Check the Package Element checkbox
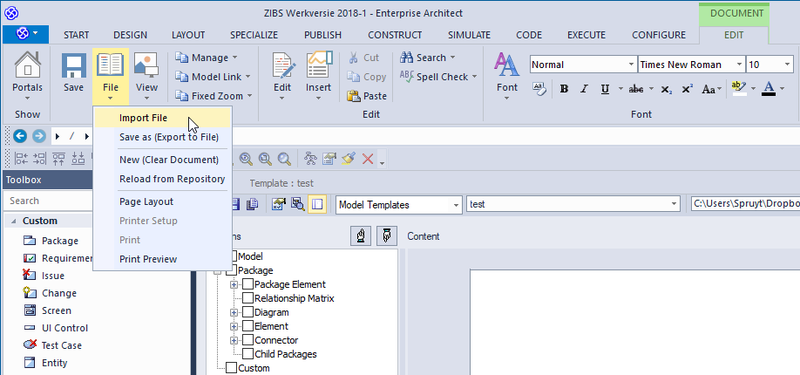This screenshot has width=800, height=375. click(247, 284)
